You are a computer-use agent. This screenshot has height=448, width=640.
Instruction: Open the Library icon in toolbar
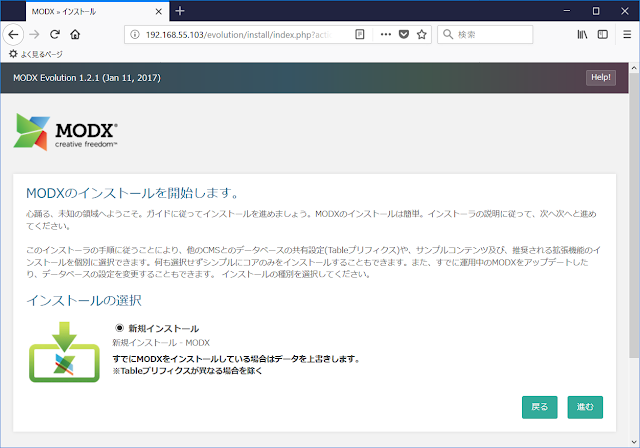point(582,35)
